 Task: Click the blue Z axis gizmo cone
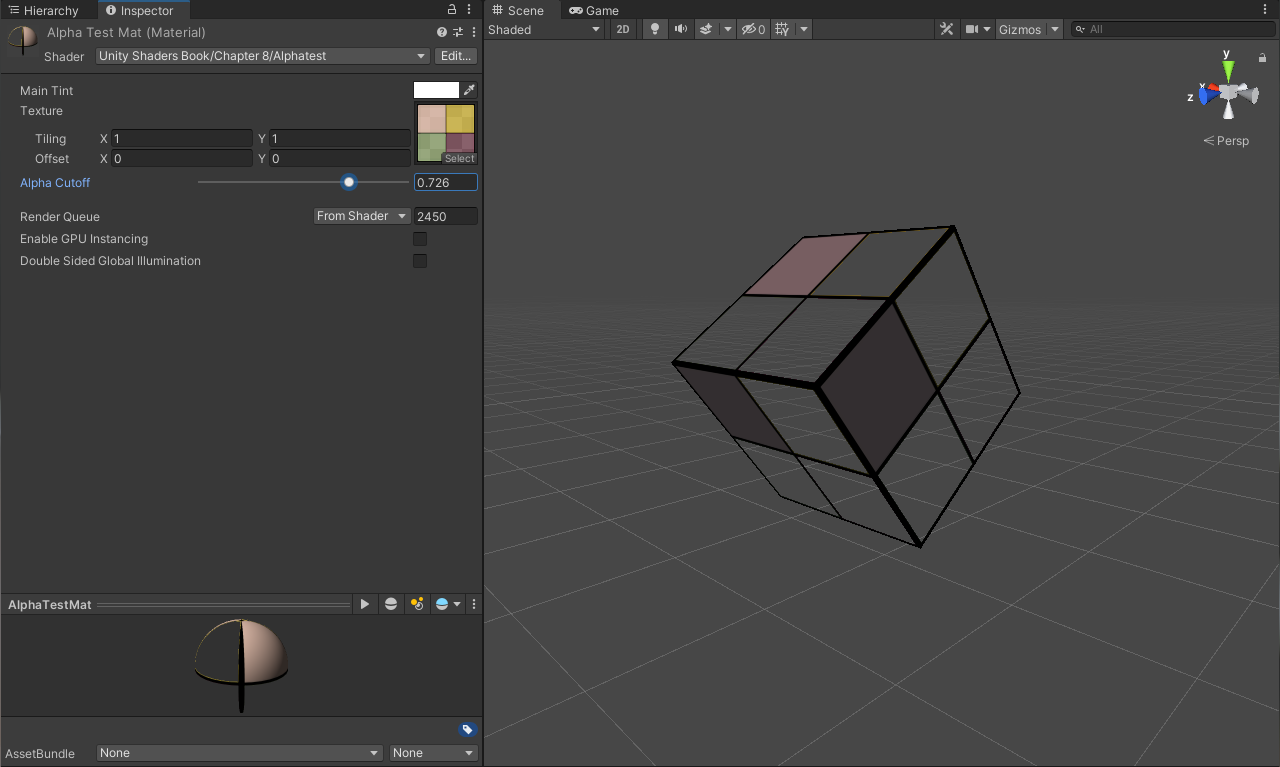point(1207,95)
